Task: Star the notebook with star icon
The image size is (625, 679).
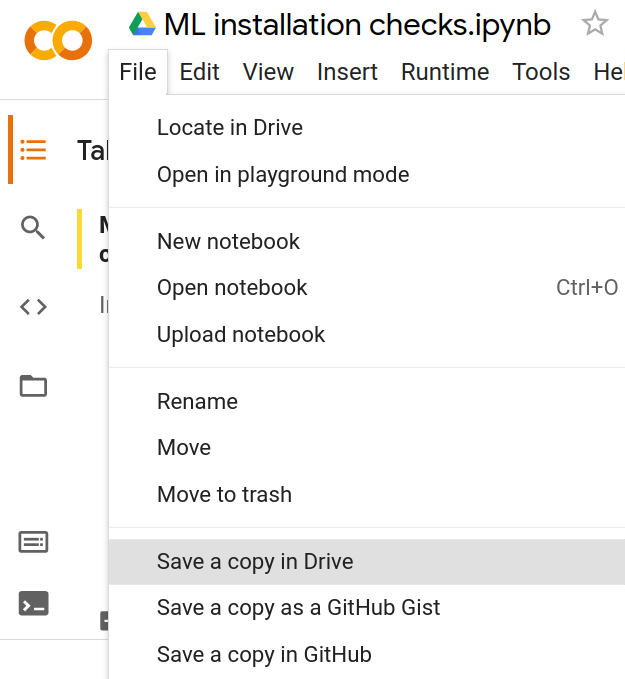Action: tap(595, 23)
